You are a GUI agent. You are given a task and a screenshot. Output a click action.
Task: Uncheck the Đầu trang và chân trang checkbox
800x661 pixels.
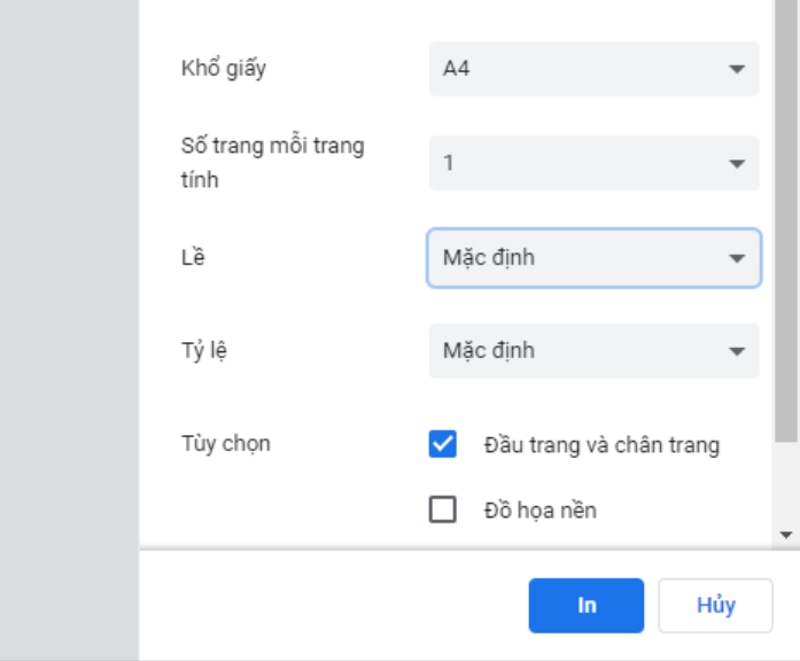(442, 444)
